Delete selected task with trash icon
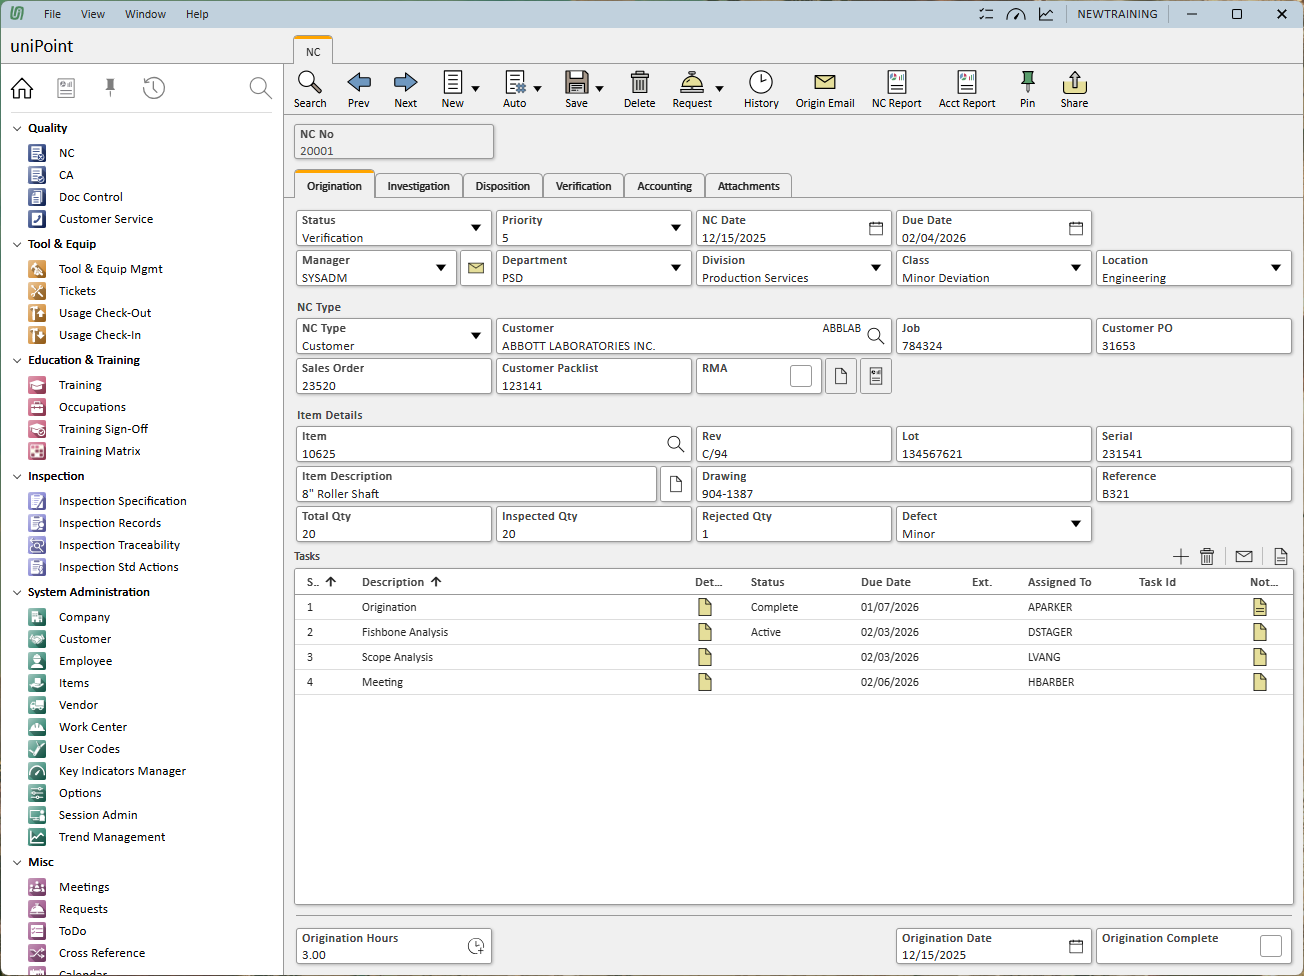The height and width of the screenshot is (976, 1304). point(1207,556)
